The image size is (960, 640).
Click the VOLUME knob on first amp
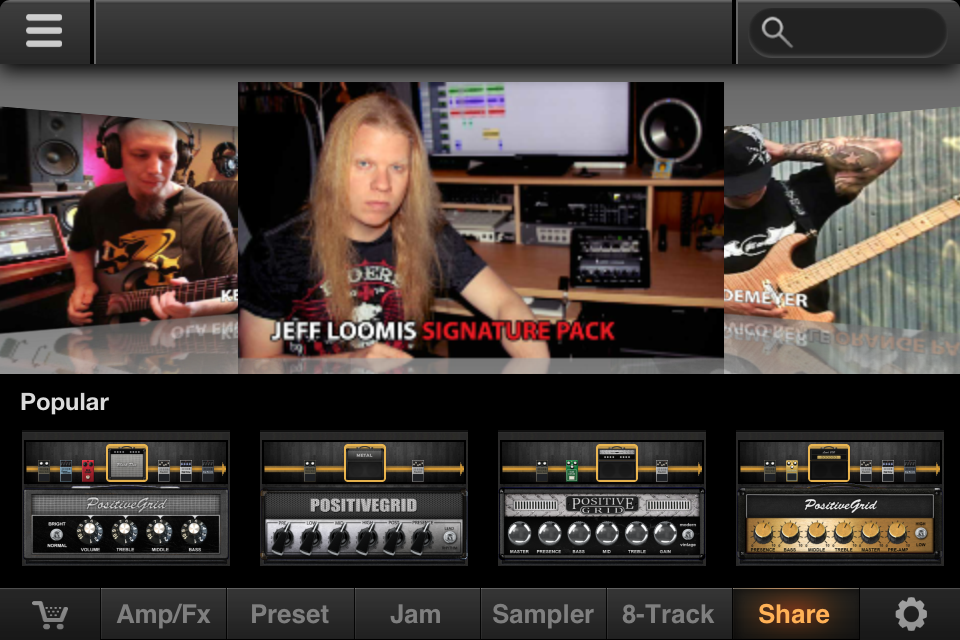tap(90, 531)
